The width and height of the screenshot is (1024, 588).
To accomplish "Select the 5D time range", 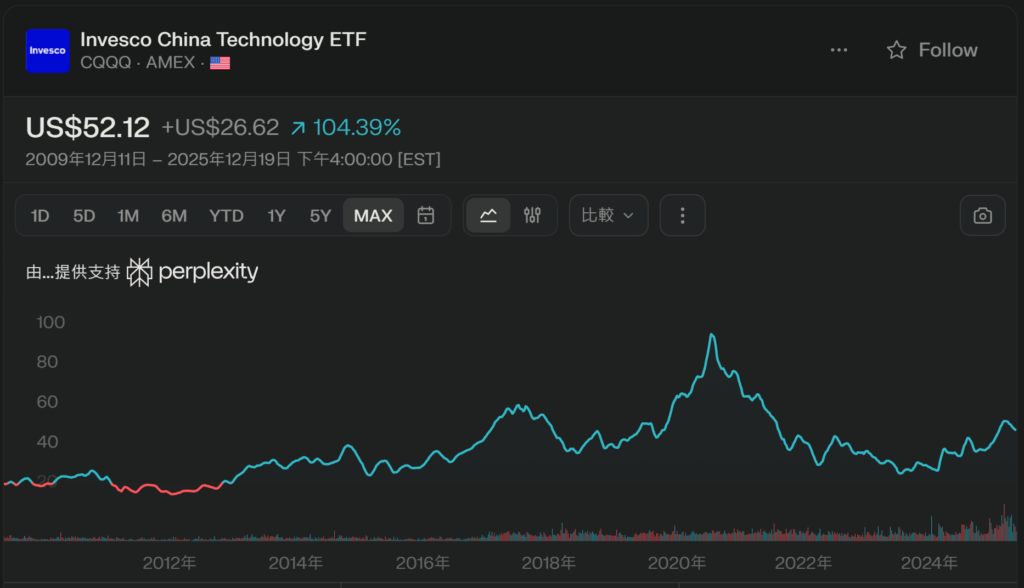I will click(84, 215).
